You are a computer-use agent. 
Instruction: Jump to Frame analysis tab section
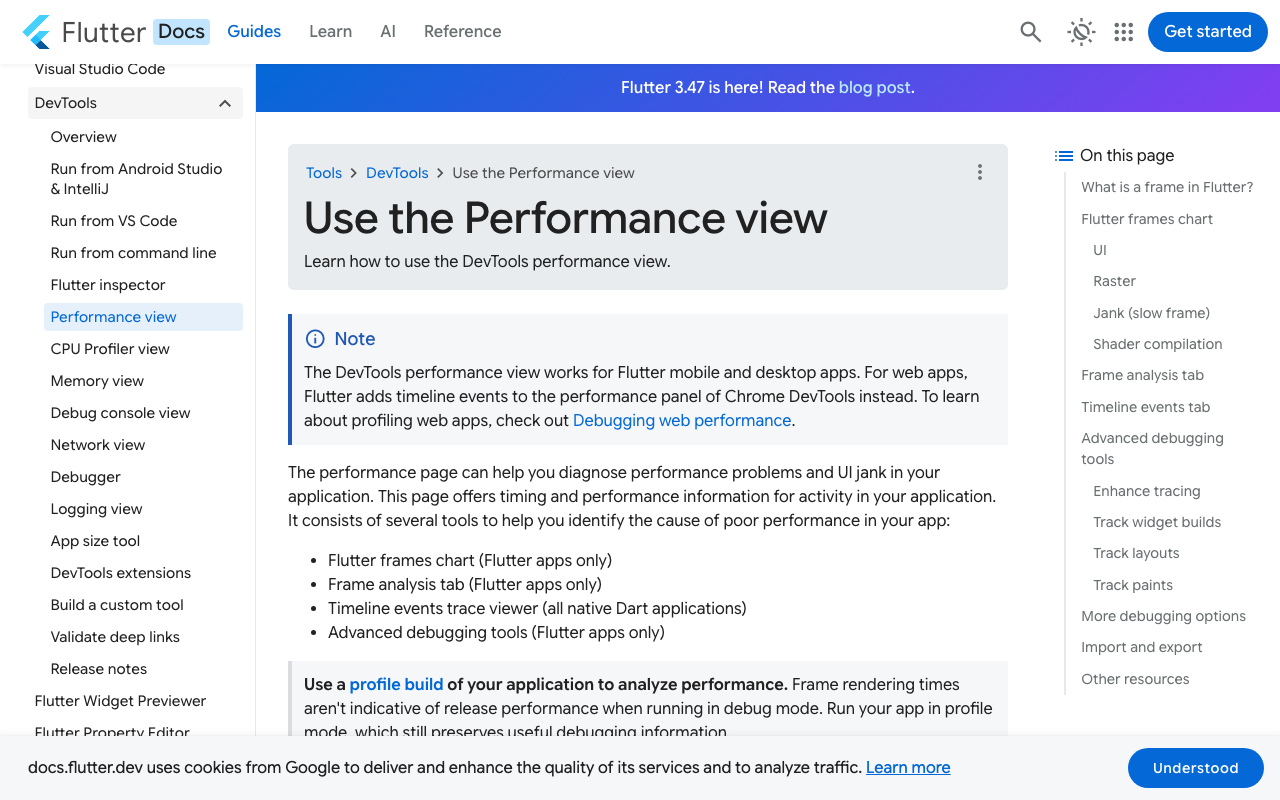(x=1143, y=375)
